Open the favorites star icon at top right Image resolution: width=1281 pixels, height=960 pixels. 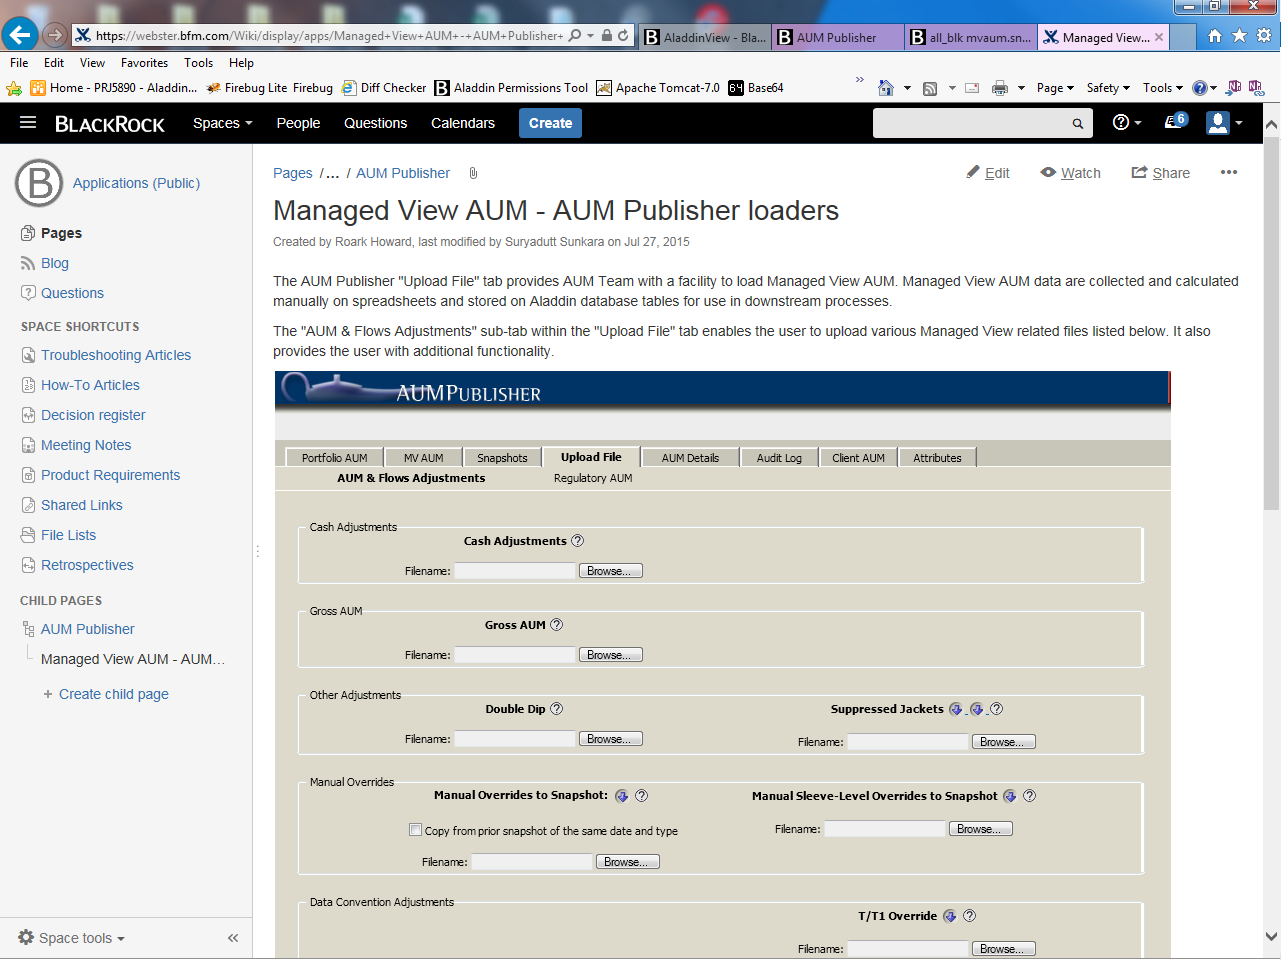(x=1239, y=35)
